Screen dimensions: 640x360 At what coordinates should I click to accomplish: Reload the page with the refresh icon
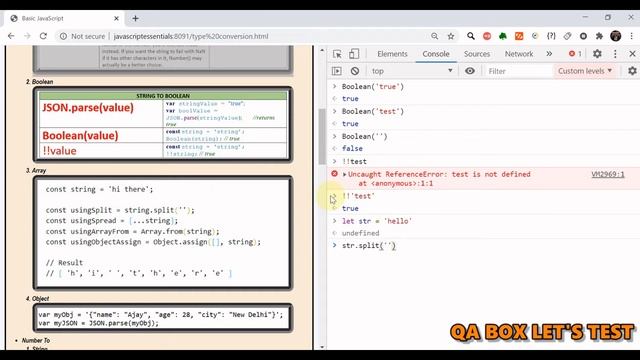tap(43, 36)
